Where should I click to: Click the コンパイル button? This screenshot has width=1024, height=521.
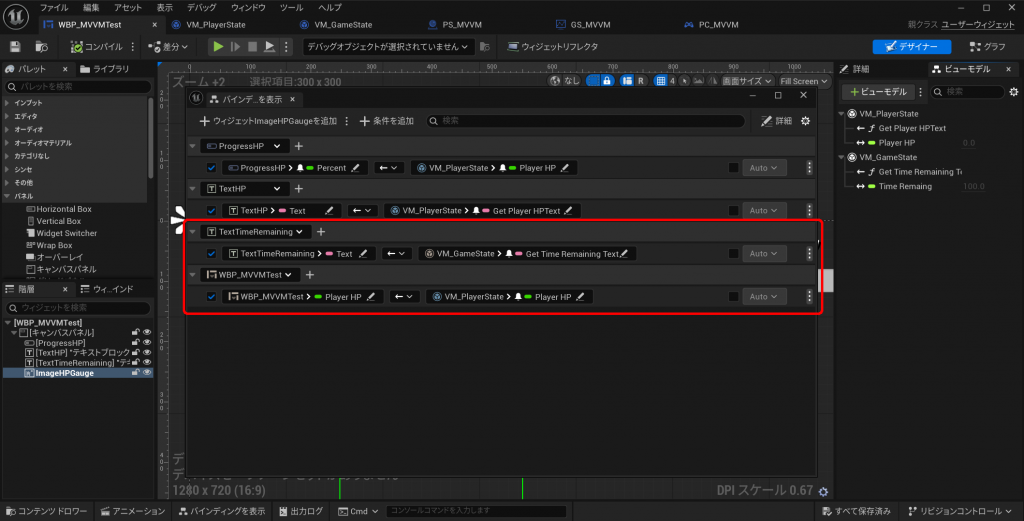[97, 46]
